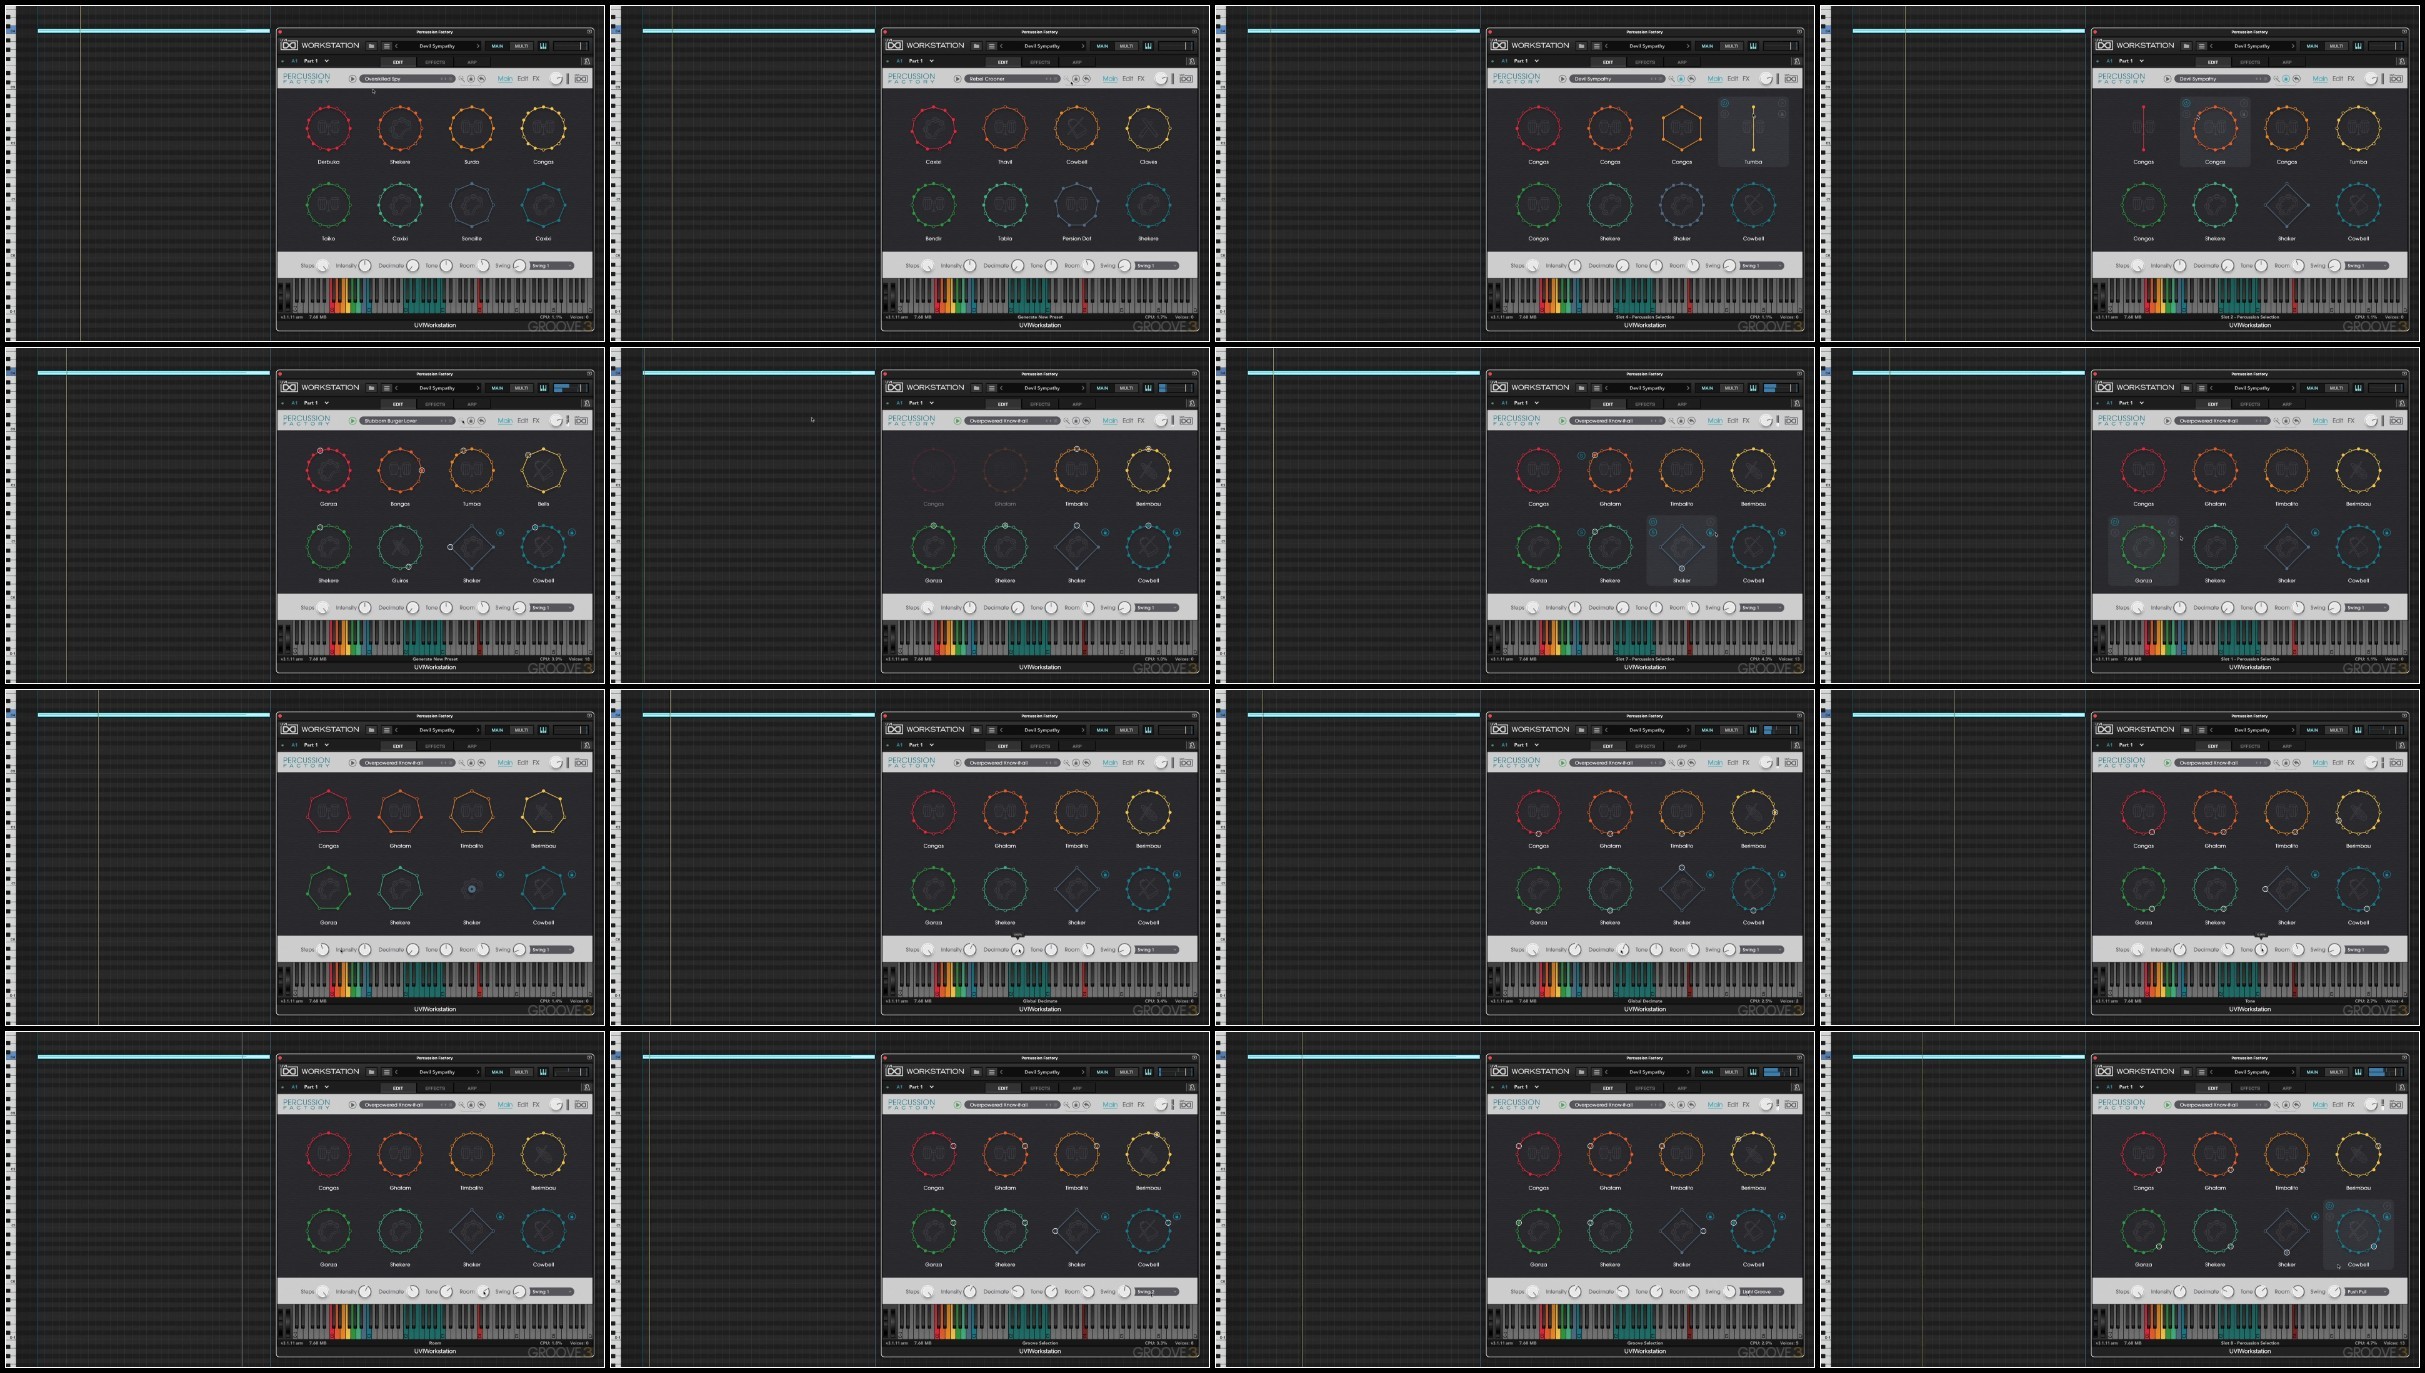The height and width of the screenshot is (1373, 2425).
Task: Toggle MAIN view button in Overskilled Spy frame
Action: pyautogui.click(x=497, y=46)
